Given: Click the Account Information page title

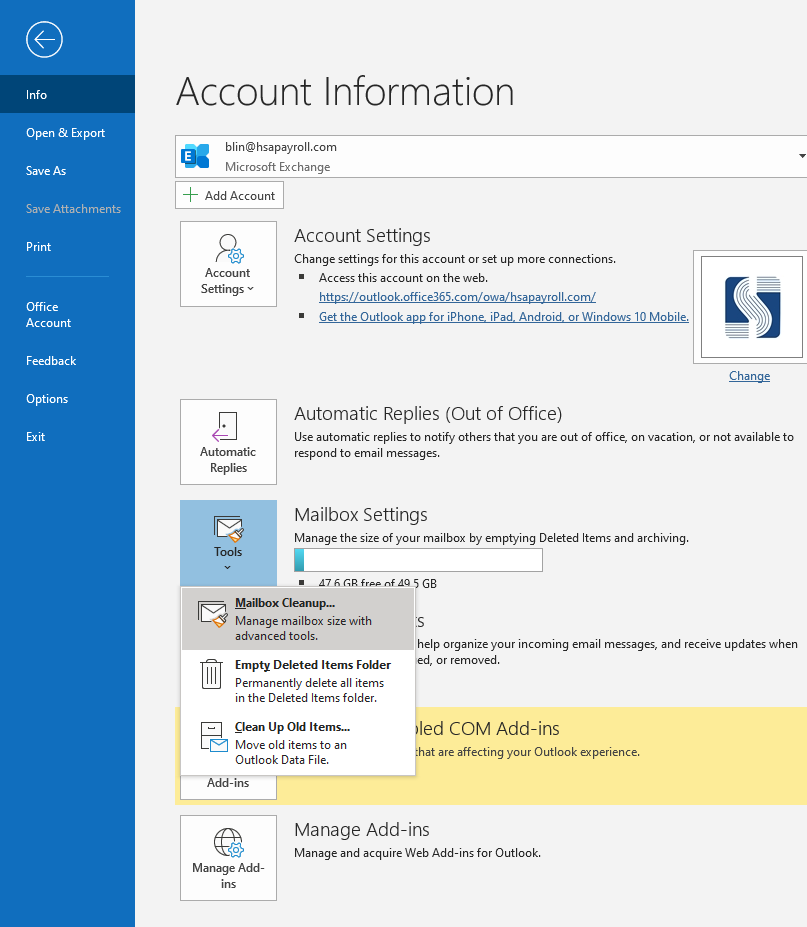Looking at the screenshot, I should click(x=345, y=92).
